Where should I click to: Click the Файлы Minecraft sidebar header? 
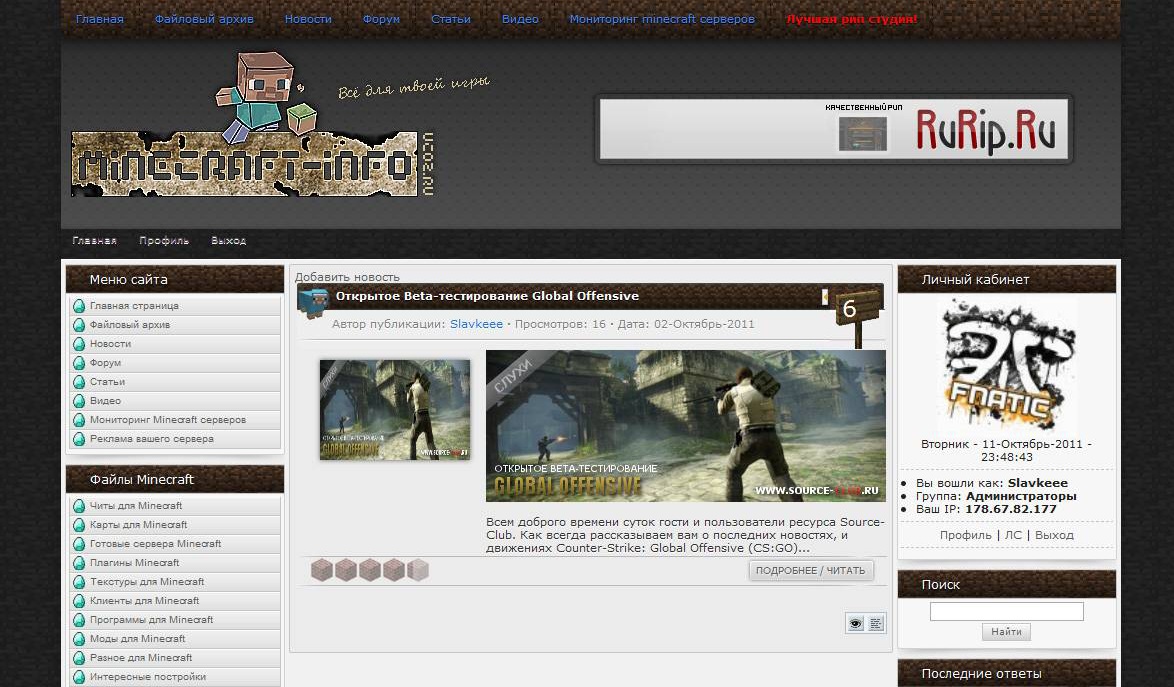point(175,479)
